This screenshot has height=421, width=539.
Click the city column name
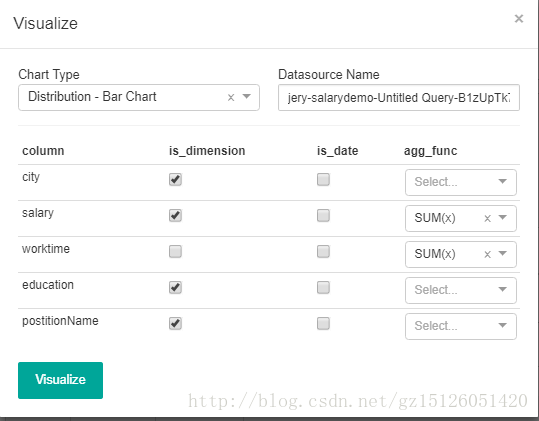(x=31, y=177)
